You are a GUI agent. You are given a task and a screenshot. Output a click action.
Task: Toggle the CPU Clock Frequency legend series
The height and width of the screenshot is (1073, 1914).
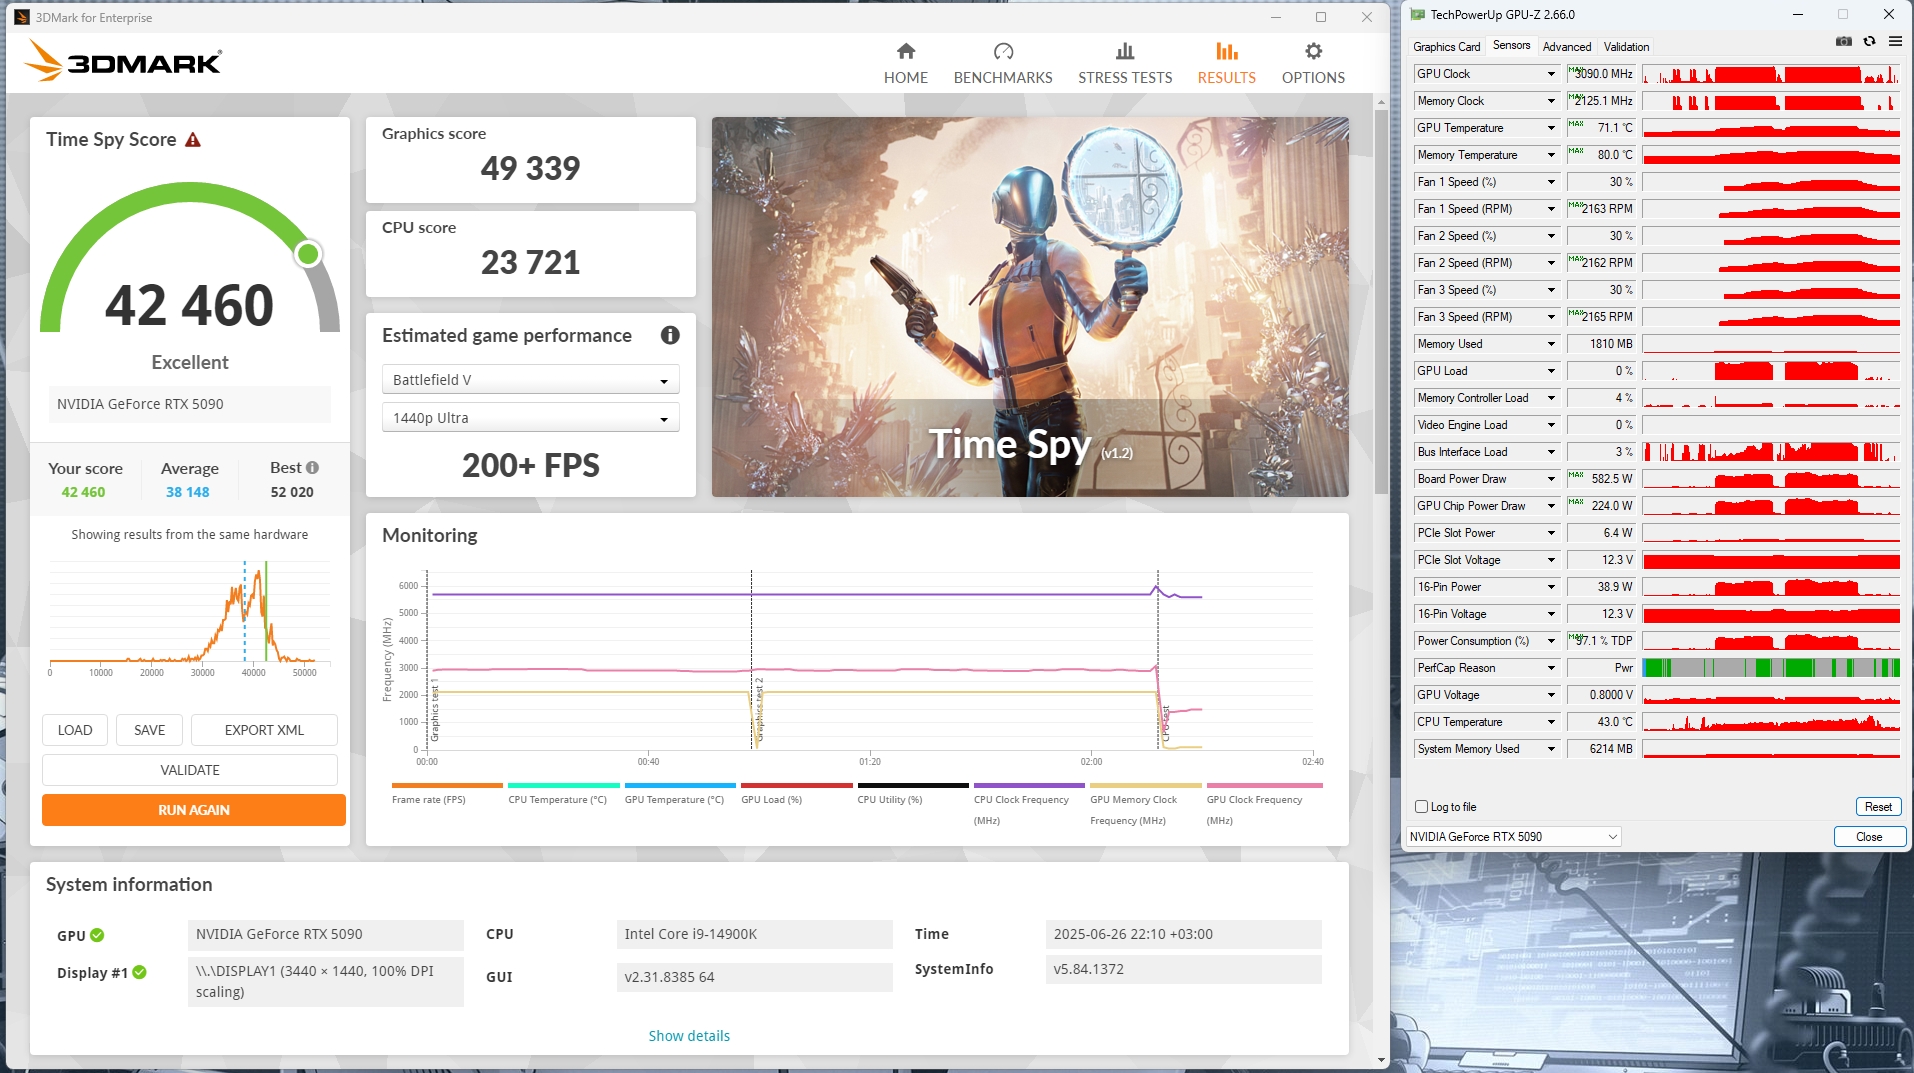coord(1029,804)
